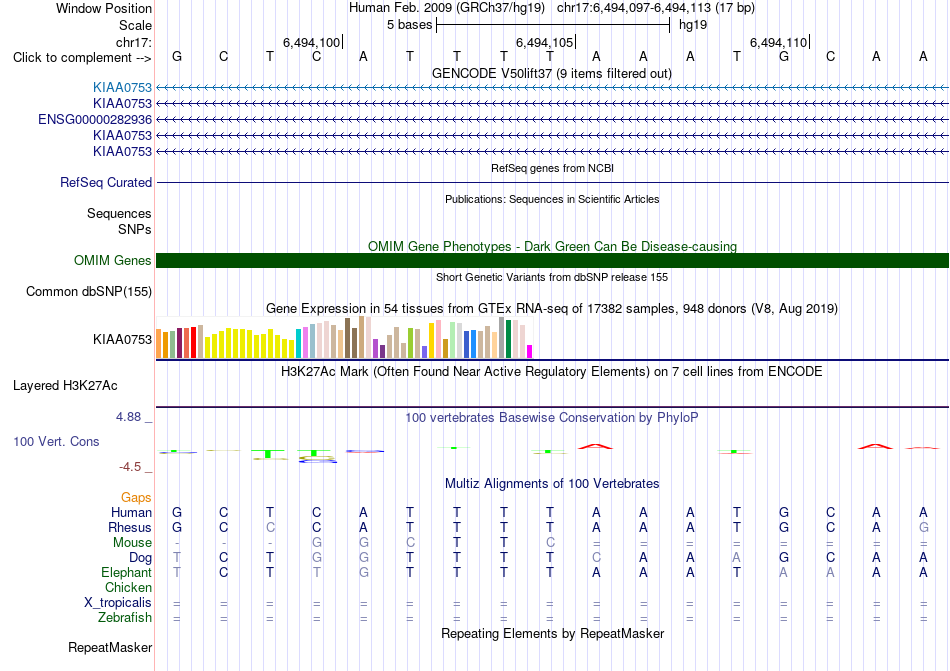Select the 'Mouse' alignment row label
The width and height of the screenshot is (950, 671).
(x=132, y=543)
